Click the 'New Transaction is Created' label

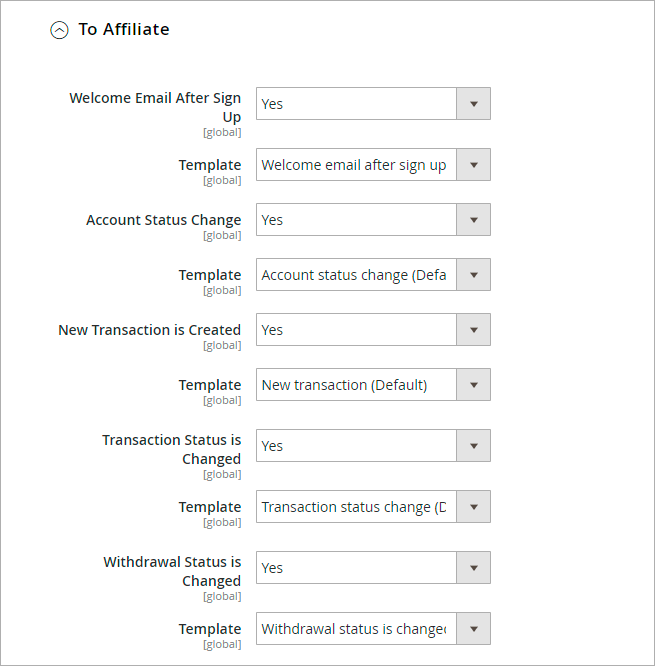click(149, 330)
